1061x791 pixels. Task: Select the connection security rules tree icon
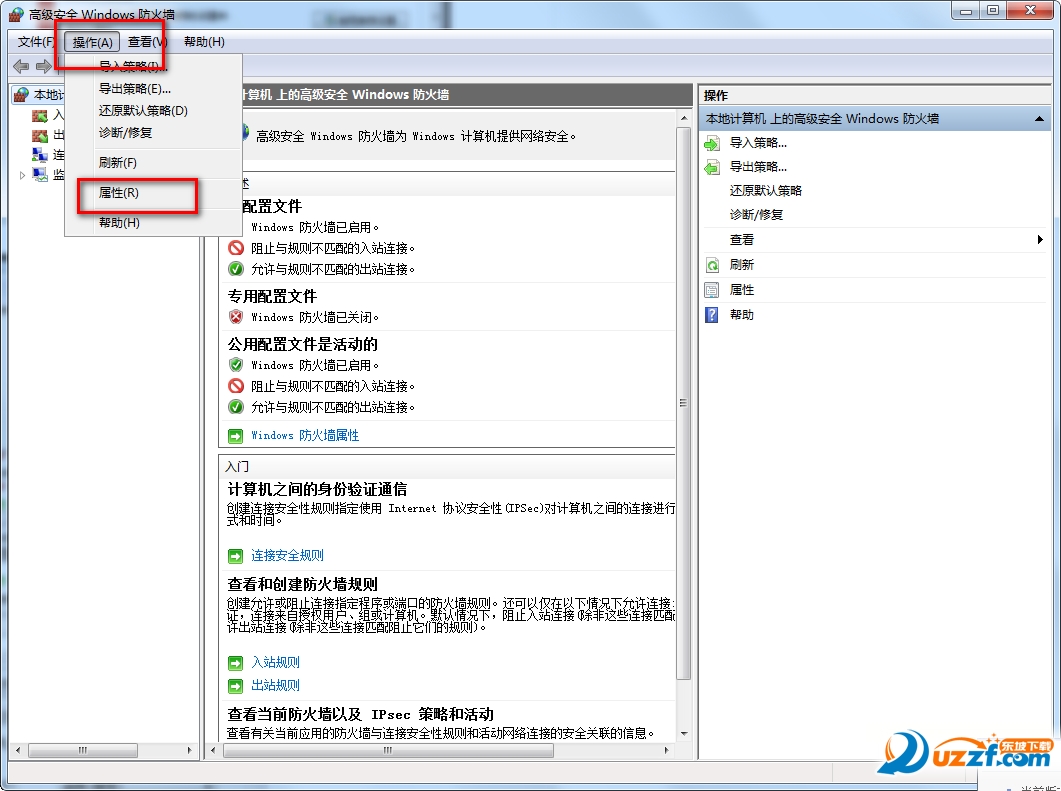[40, 155]
